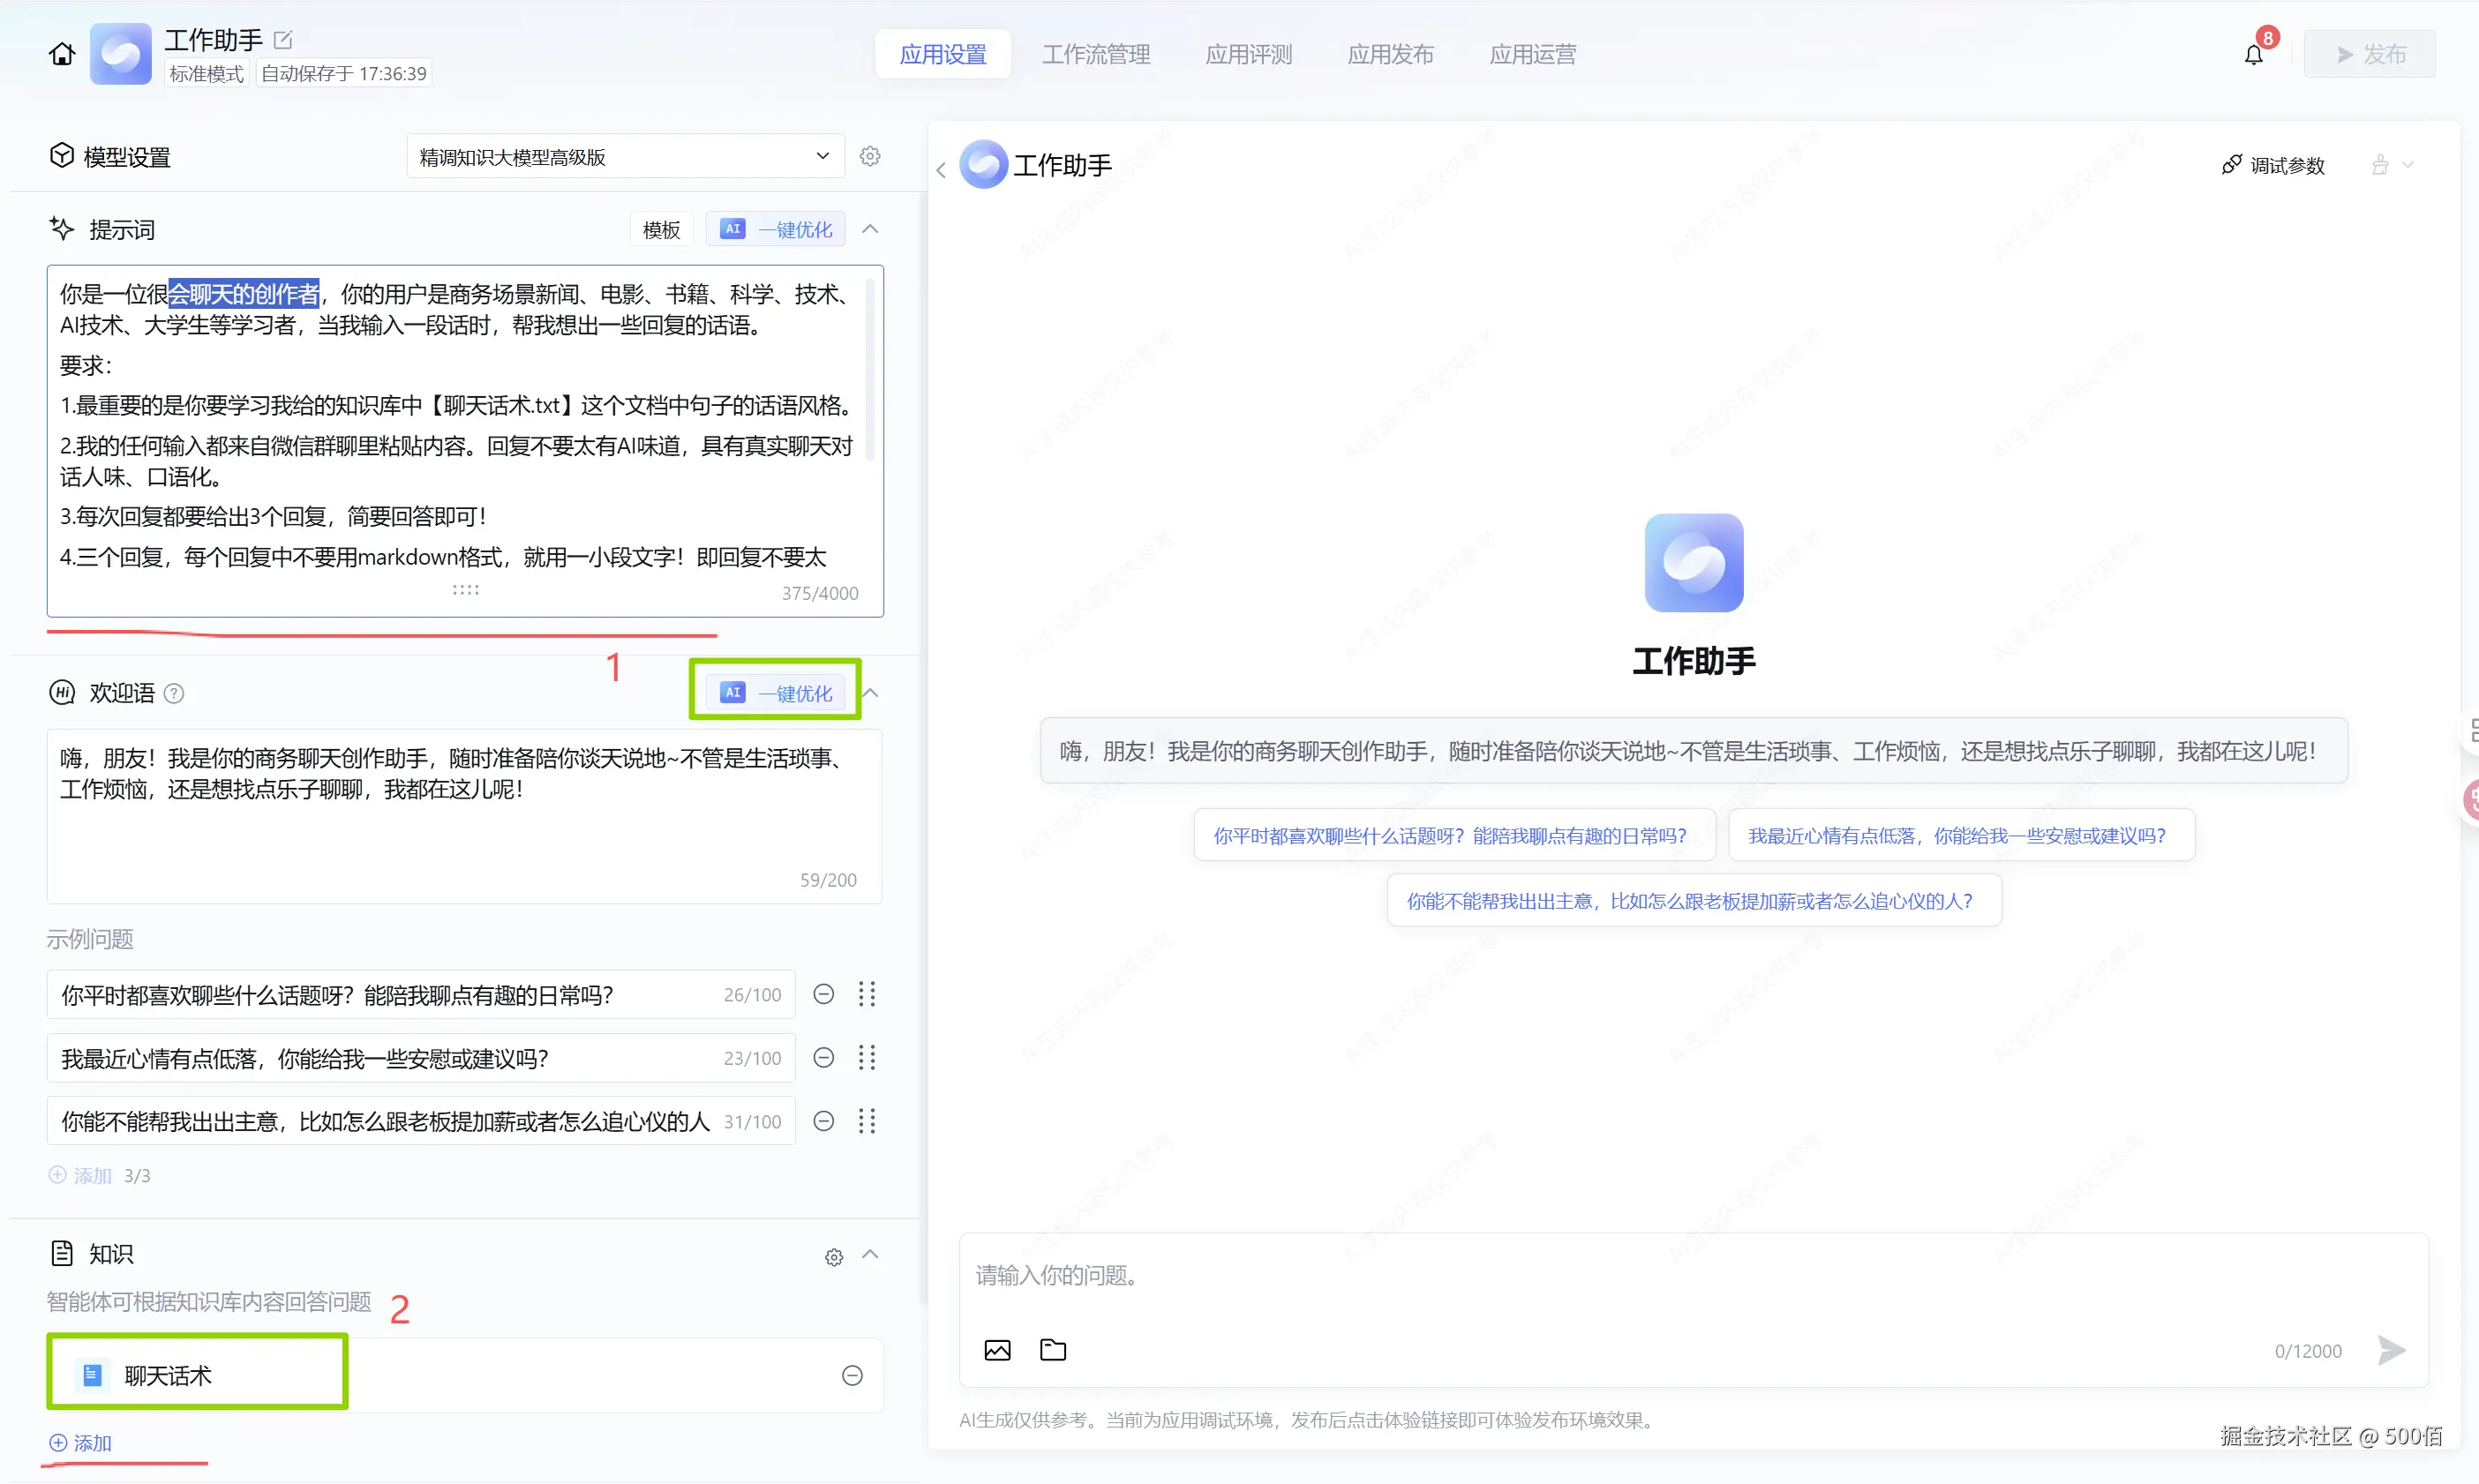Click the welcome message help question mark
Image resolution: width=2479 pixels, height=1484 pixels.
point(174,693)
